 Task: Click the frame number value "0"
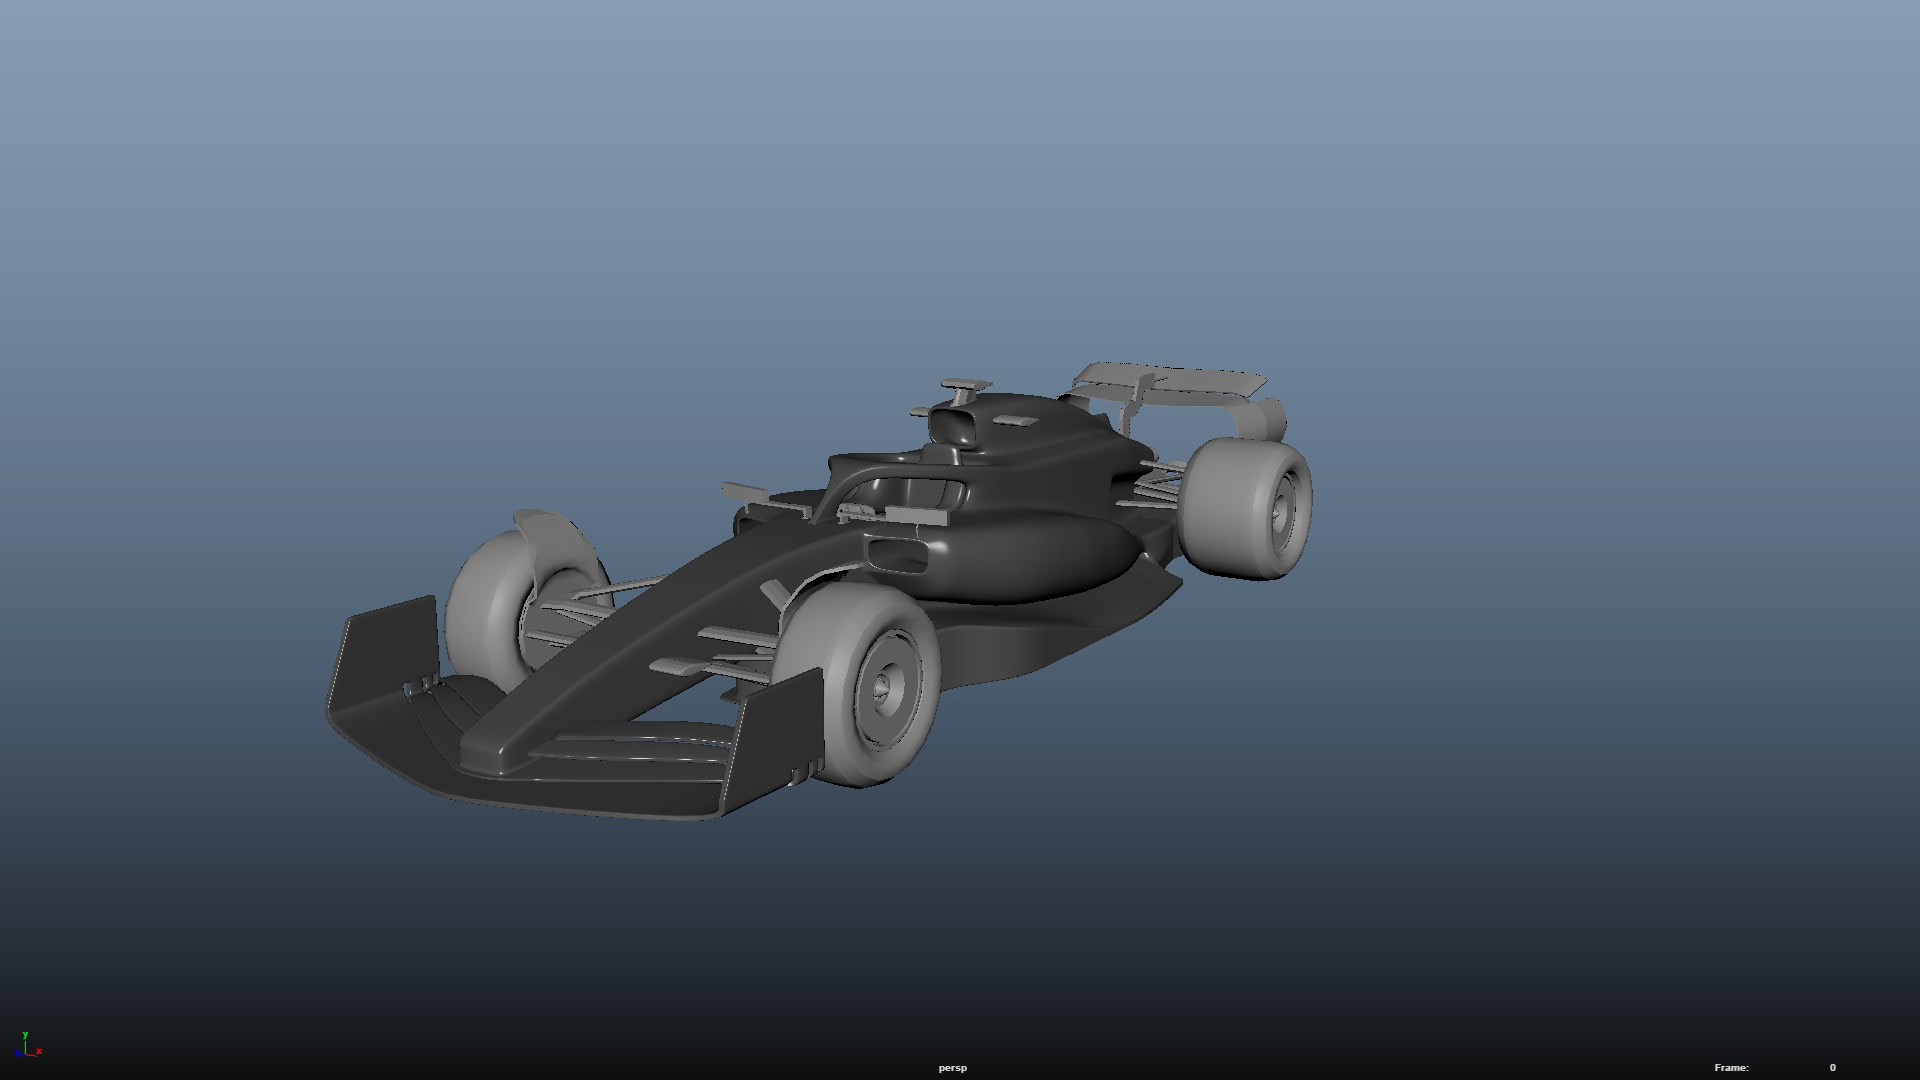tap(1832, 1068)
